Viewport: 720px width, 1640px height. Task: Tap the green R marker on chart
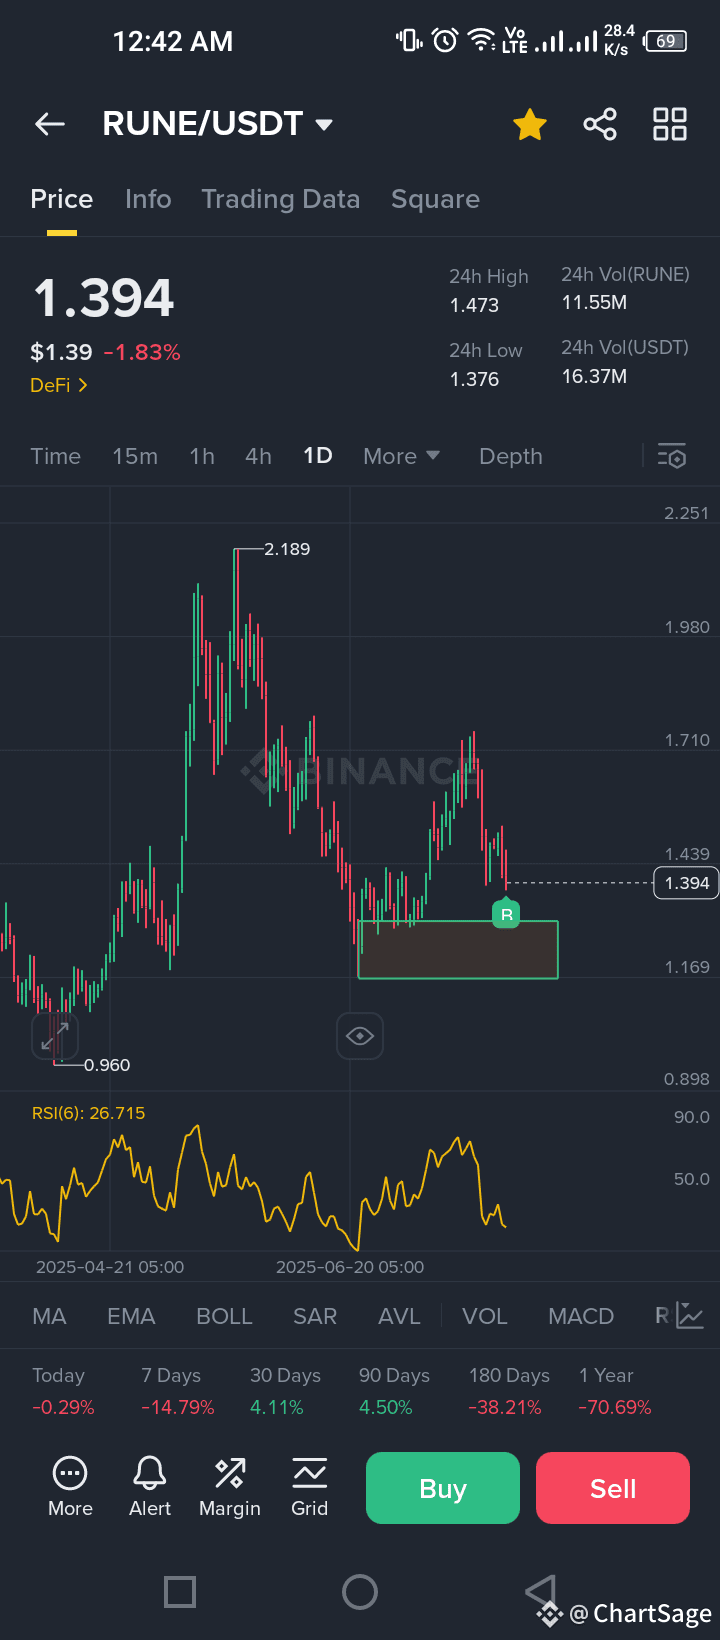[x=506, y=914]
